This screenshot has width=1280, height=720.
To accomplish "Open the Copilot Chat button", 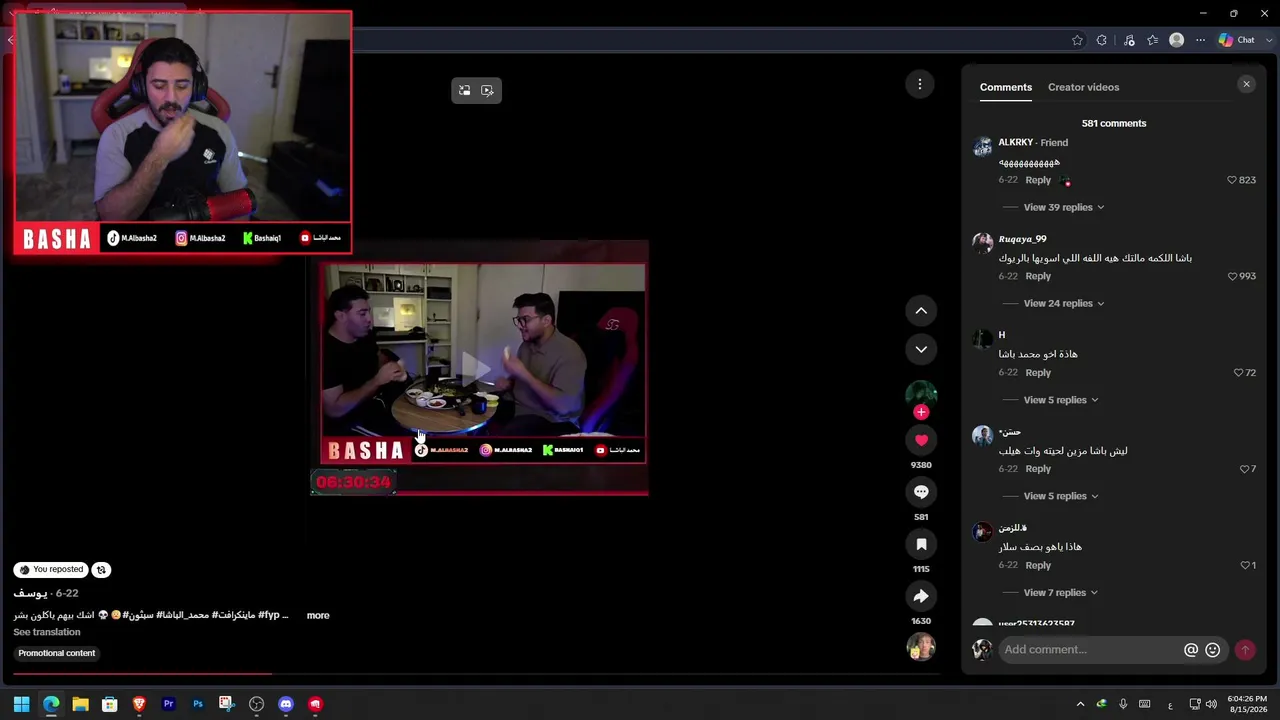I will pos(1237,40).
